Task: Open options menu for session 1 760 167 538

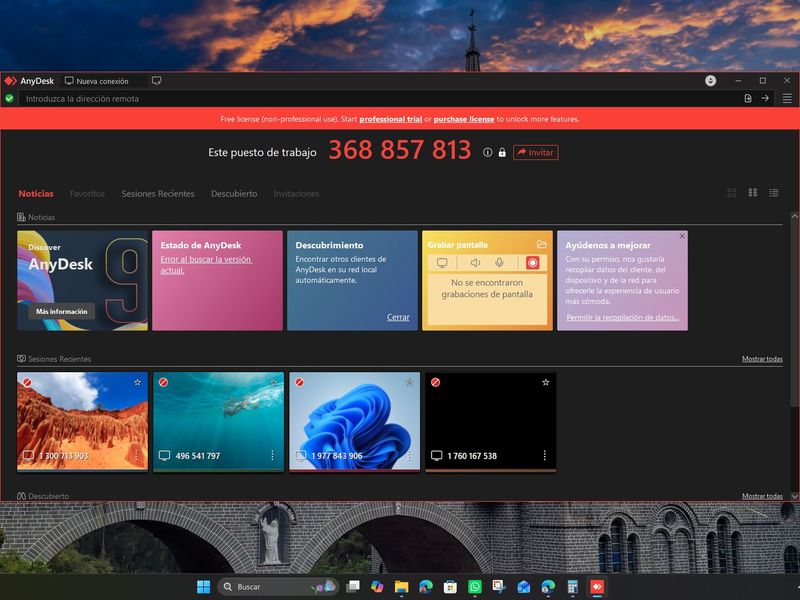Action: pos(544,455)
